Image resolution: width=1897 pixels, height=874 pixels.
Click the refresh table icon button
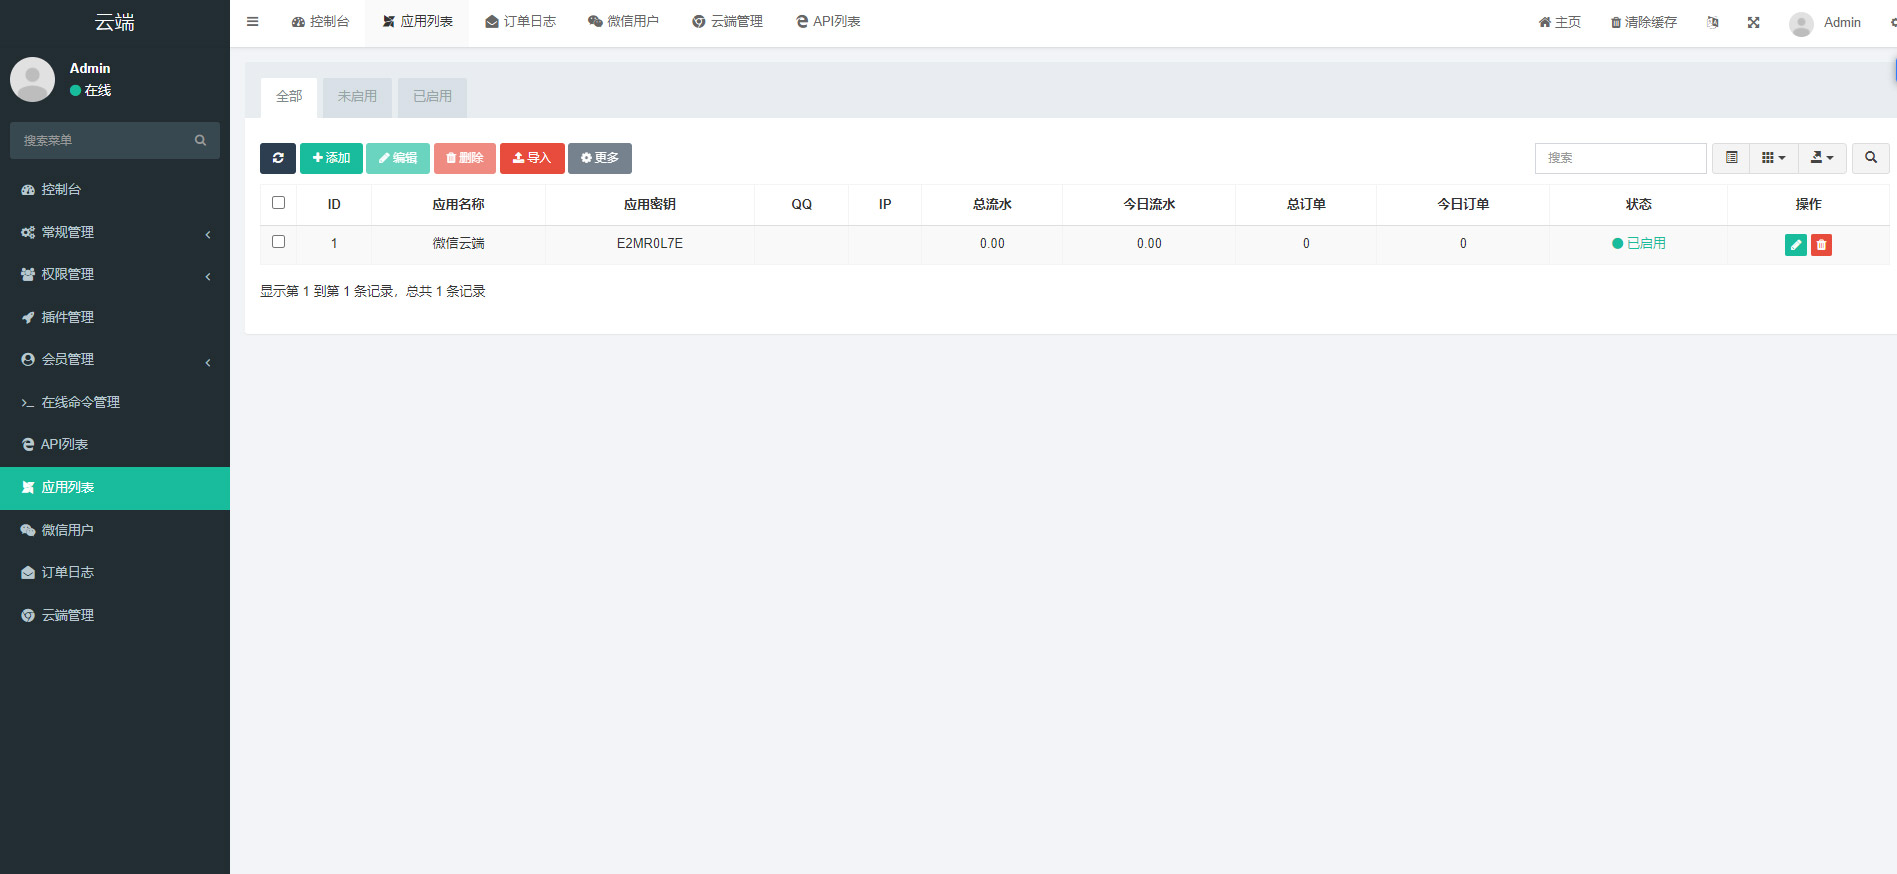(x=278, y=158)
